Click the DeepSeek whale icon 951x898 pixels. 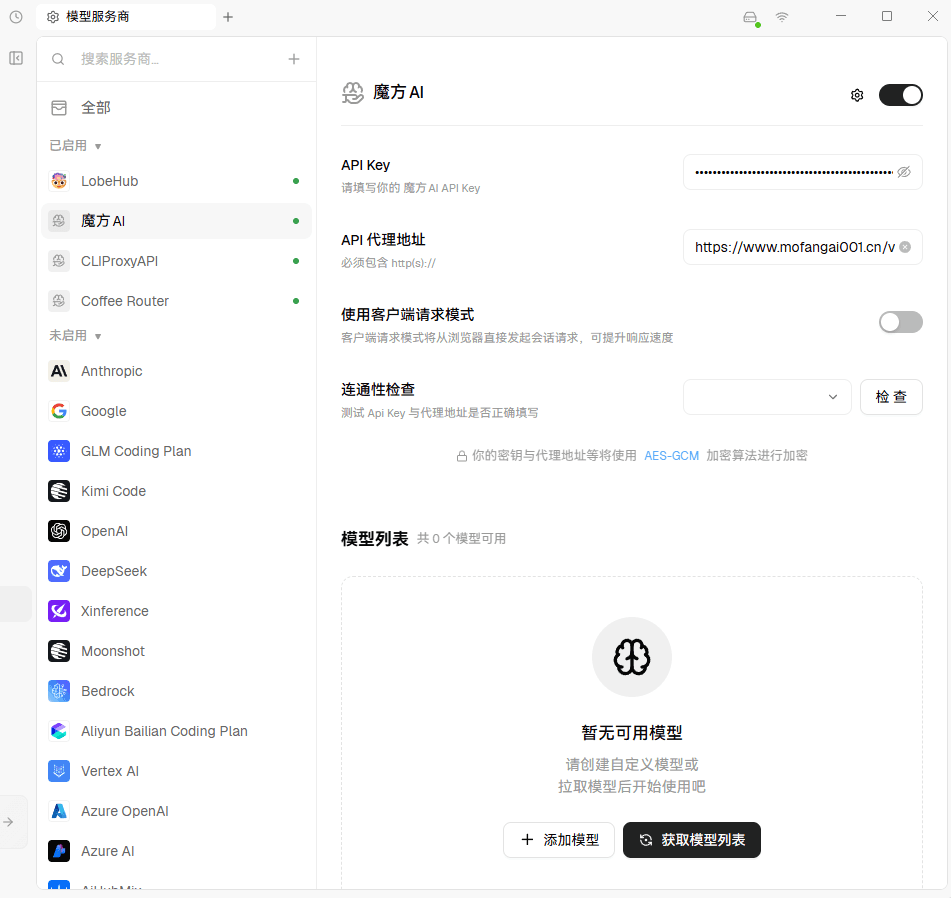coord(59,571)
